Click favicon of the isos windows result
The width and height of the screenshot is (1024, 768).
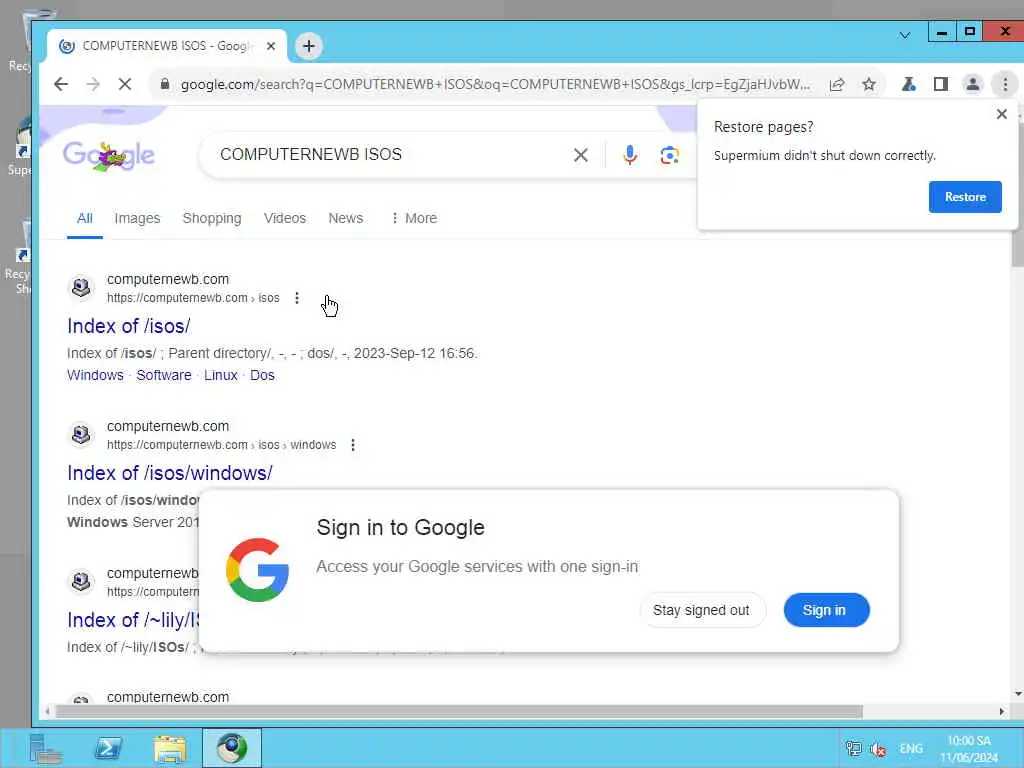pyautogui.click(x=81, y=434)
